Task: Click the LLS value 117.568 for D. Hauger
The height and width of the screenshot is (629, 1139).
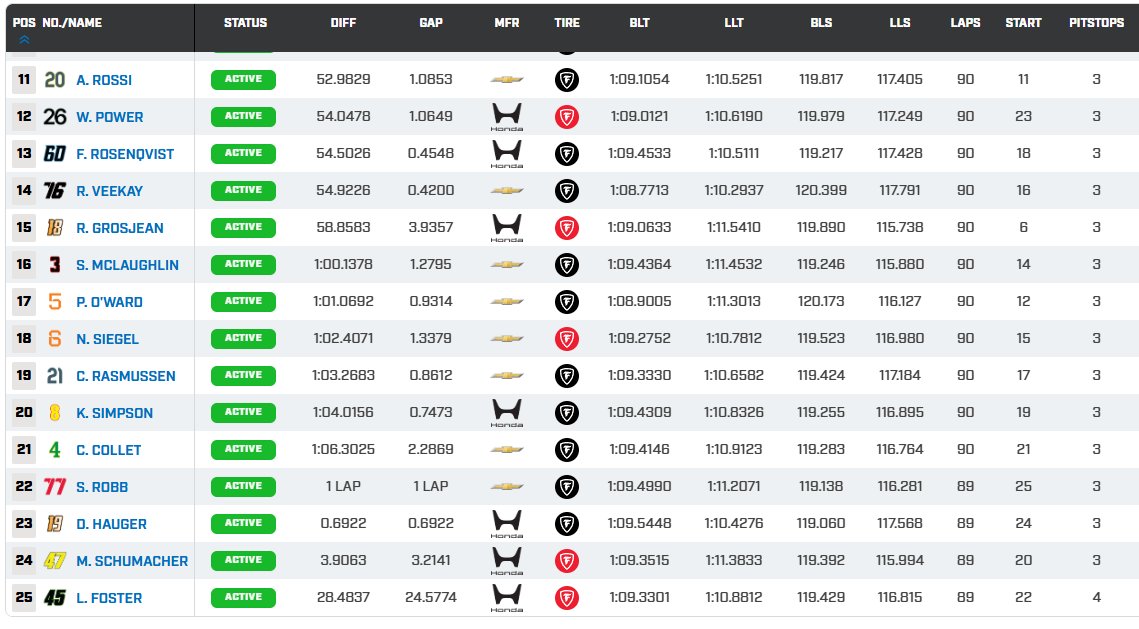Action: click(x=899, y=524)
